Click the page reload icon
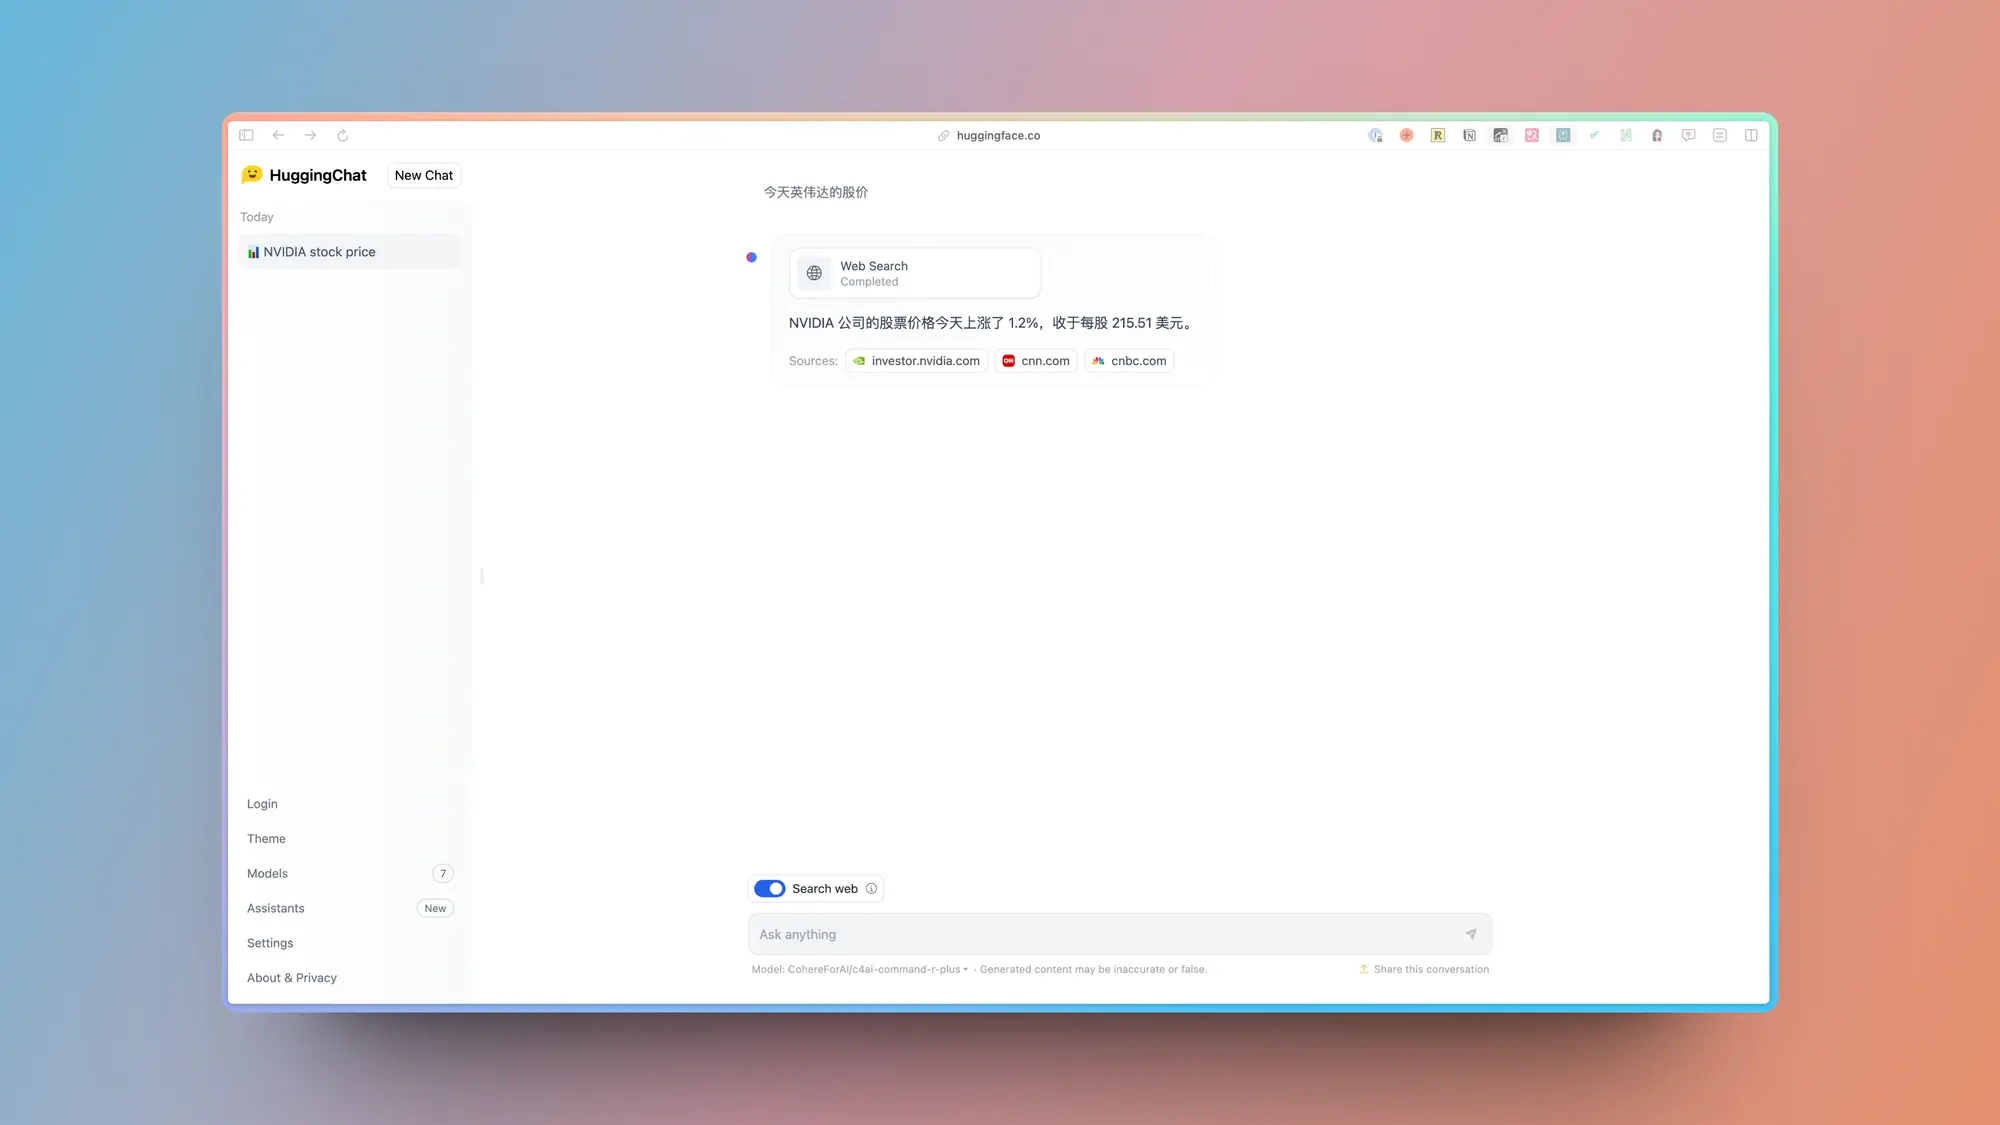This screenshot has width=2000, height=1125. coord(342,135)
